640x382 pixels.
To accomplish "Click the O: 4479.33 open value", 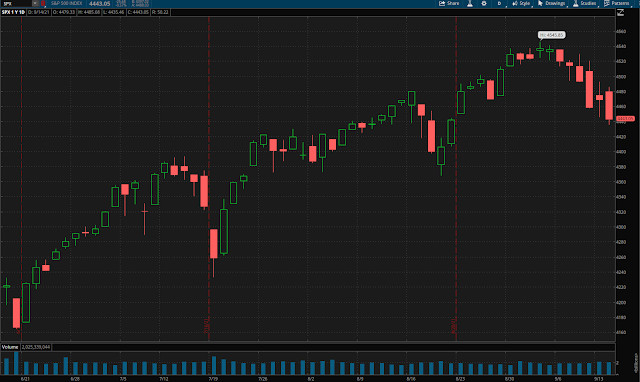I will (64, 12).
